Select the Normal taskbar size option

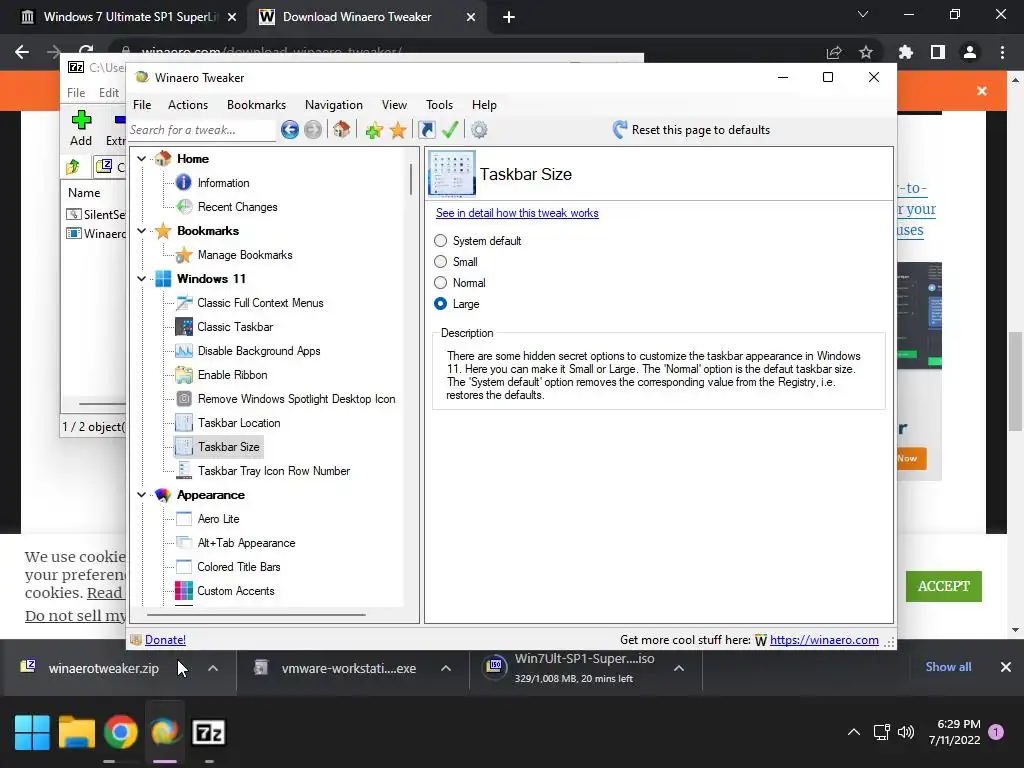click(441, 283)
